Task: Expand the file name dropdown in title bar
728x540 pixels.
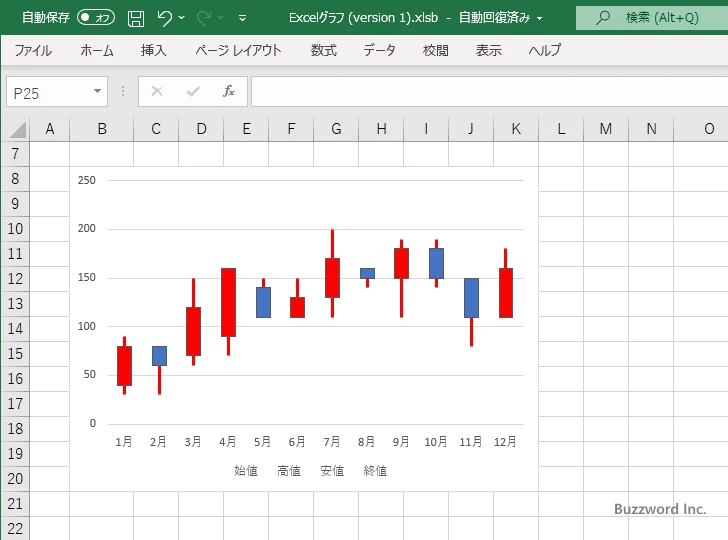Action: coord(540,19)
